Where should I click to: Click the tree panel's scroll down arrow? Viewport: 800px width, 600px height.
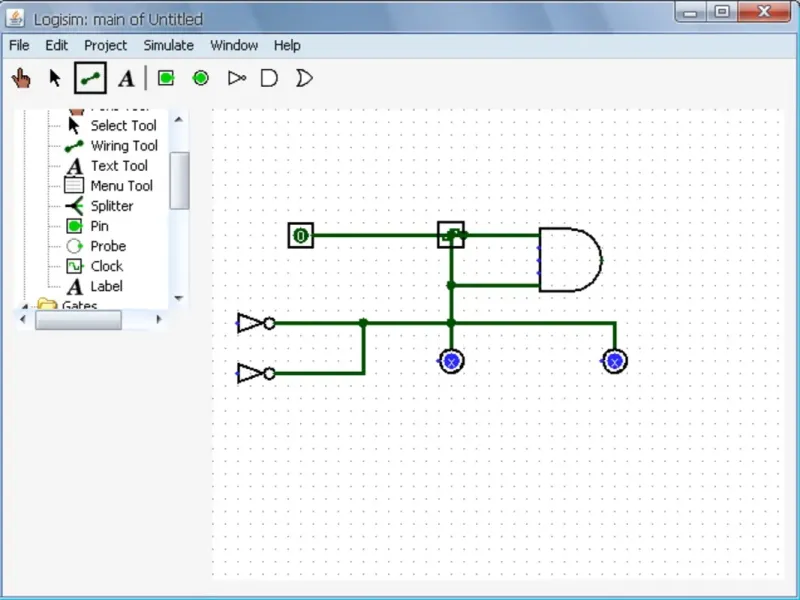click(179, 297)
